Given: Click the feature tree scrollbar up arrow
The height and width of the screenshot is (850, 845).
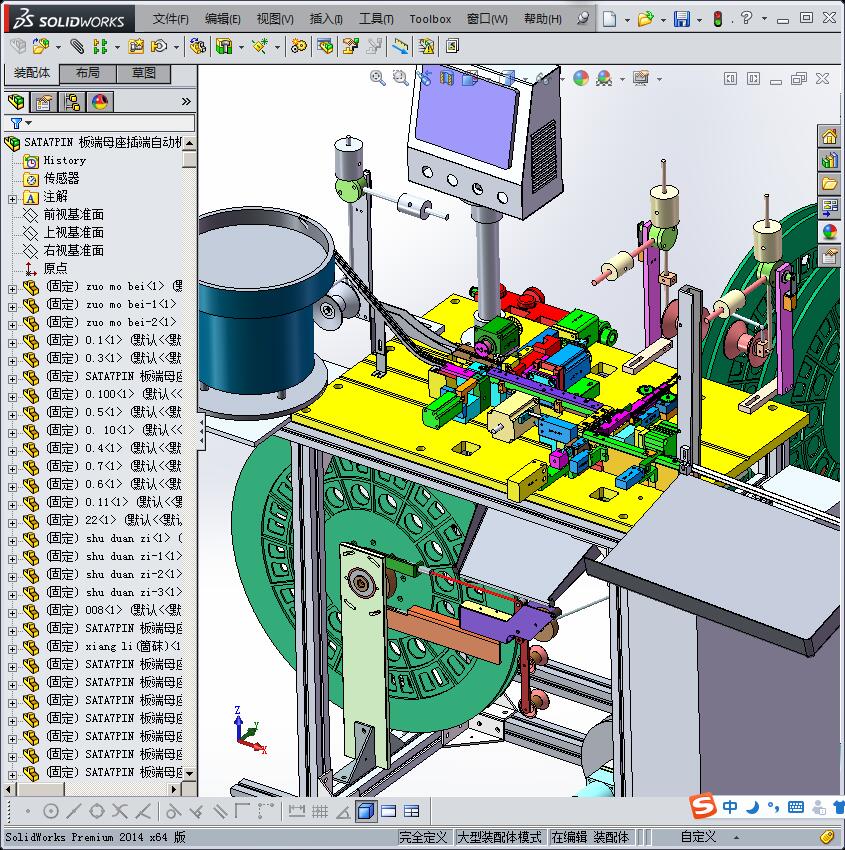Looking at the screenshot, I should tap(189, 143).
